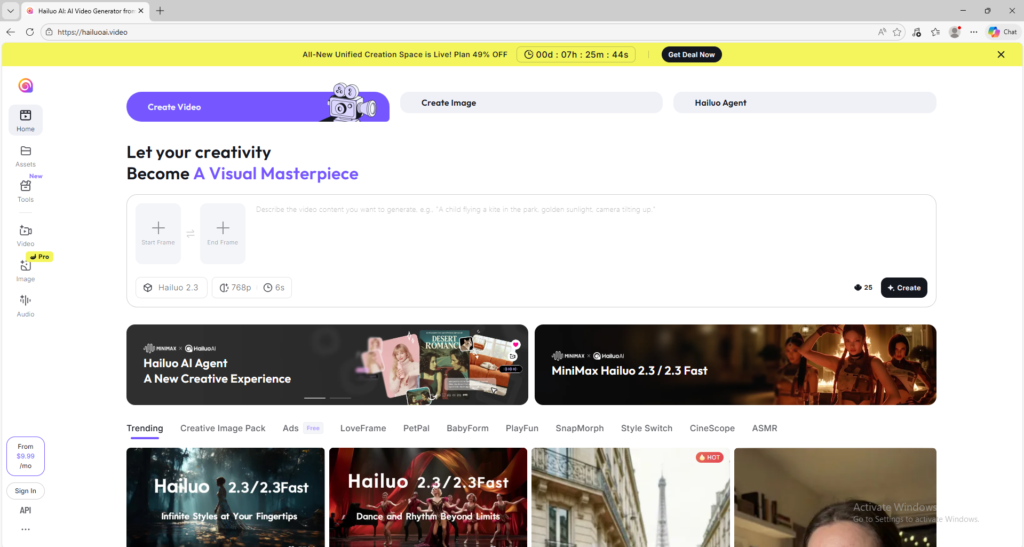Dismiss the yellow promo banner
Image resolution: width=1024 pixels, height=547 pixels.
pyautogui.click(x=1000, y=55)
